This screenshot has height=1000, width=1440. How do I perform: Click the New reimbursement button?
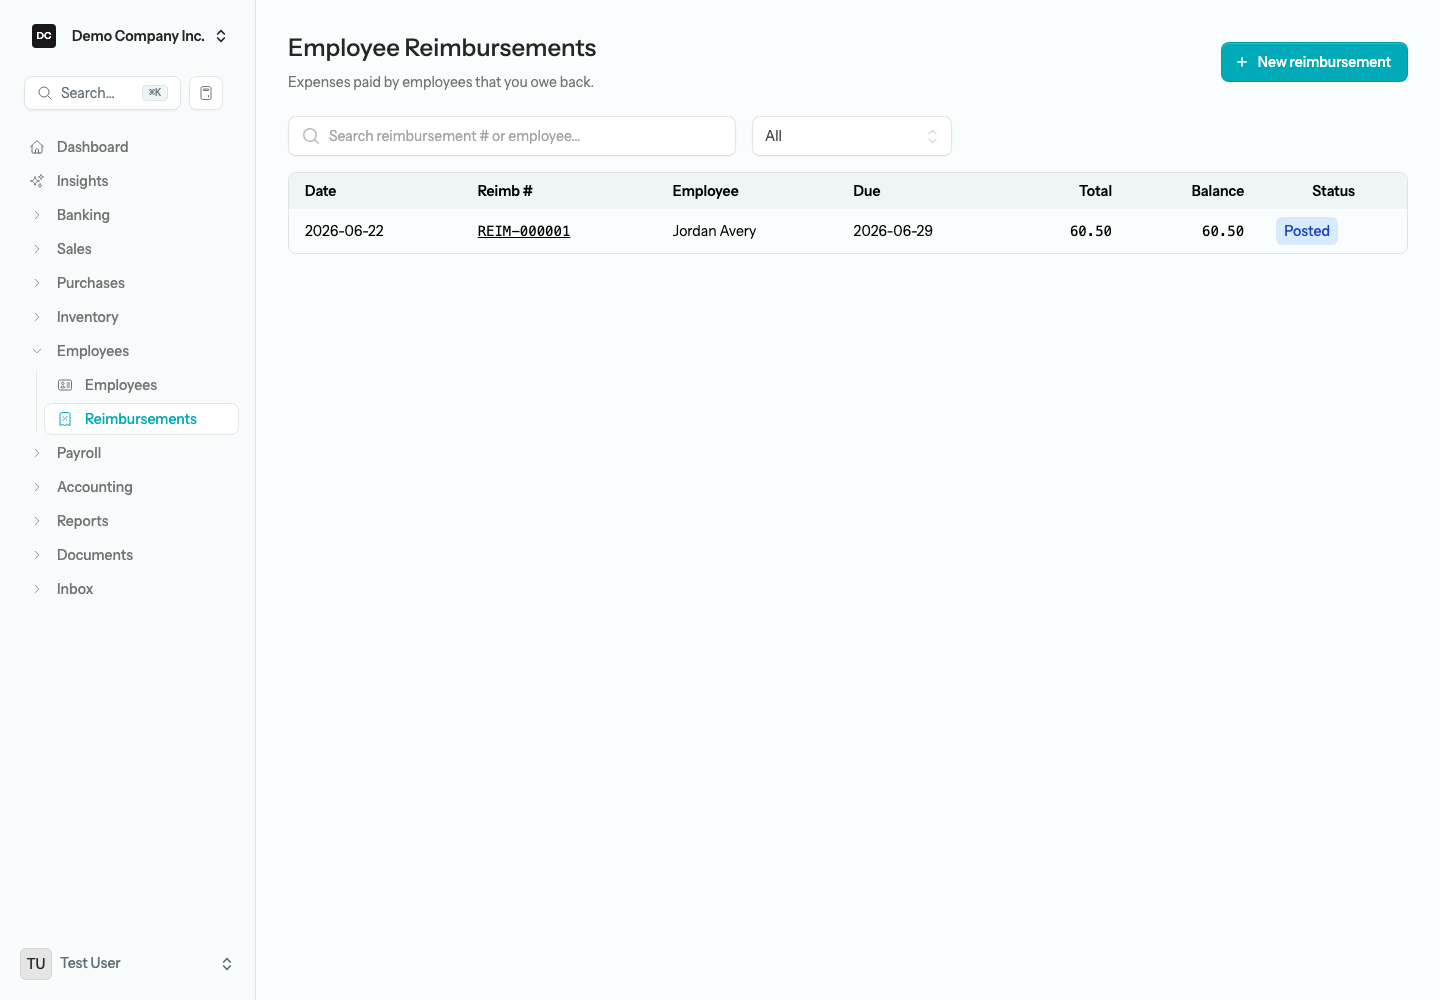point(1314,62)
